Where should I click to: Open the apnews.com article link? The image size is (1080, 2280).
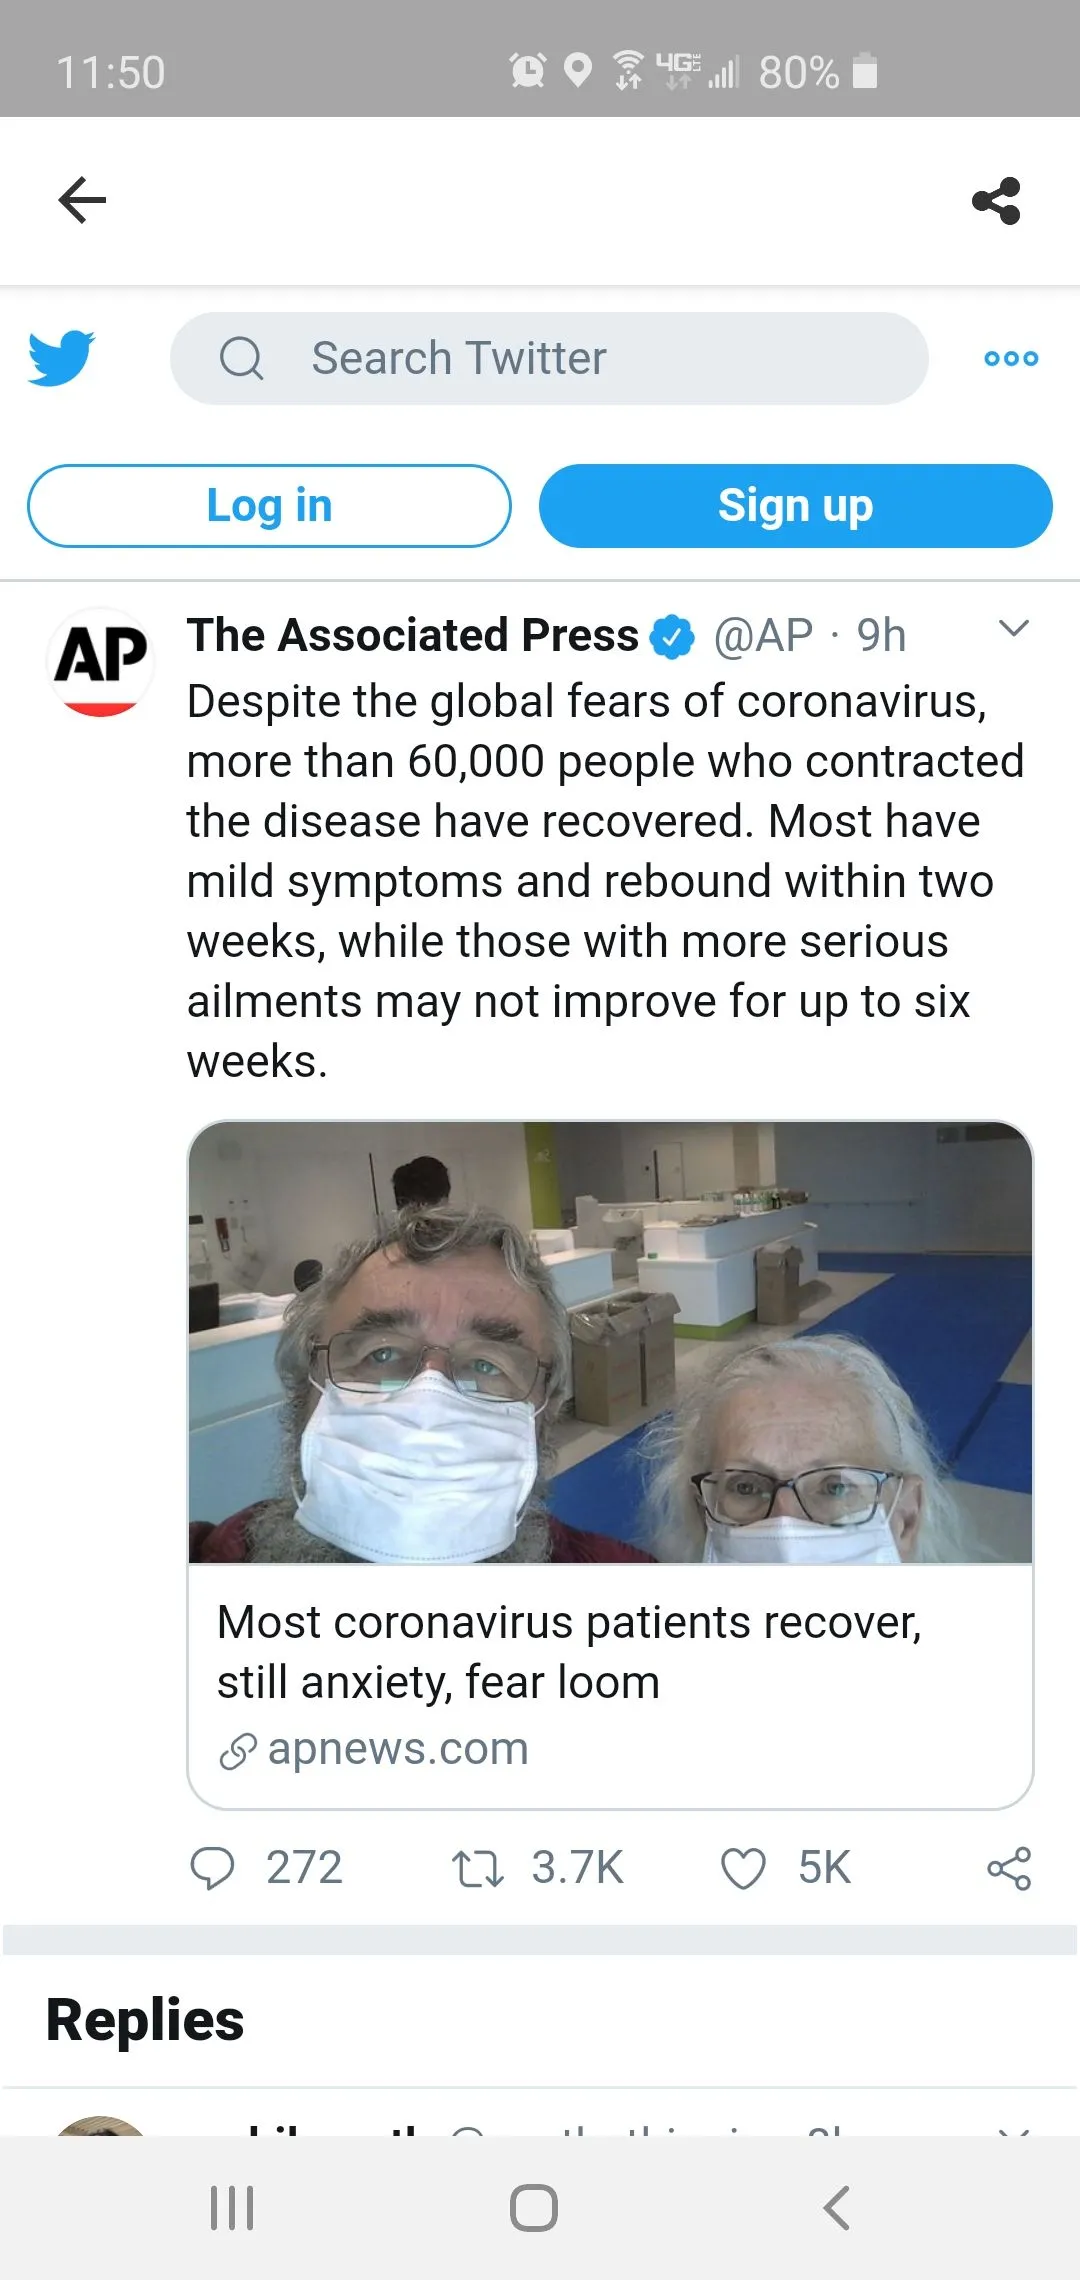397,1749
